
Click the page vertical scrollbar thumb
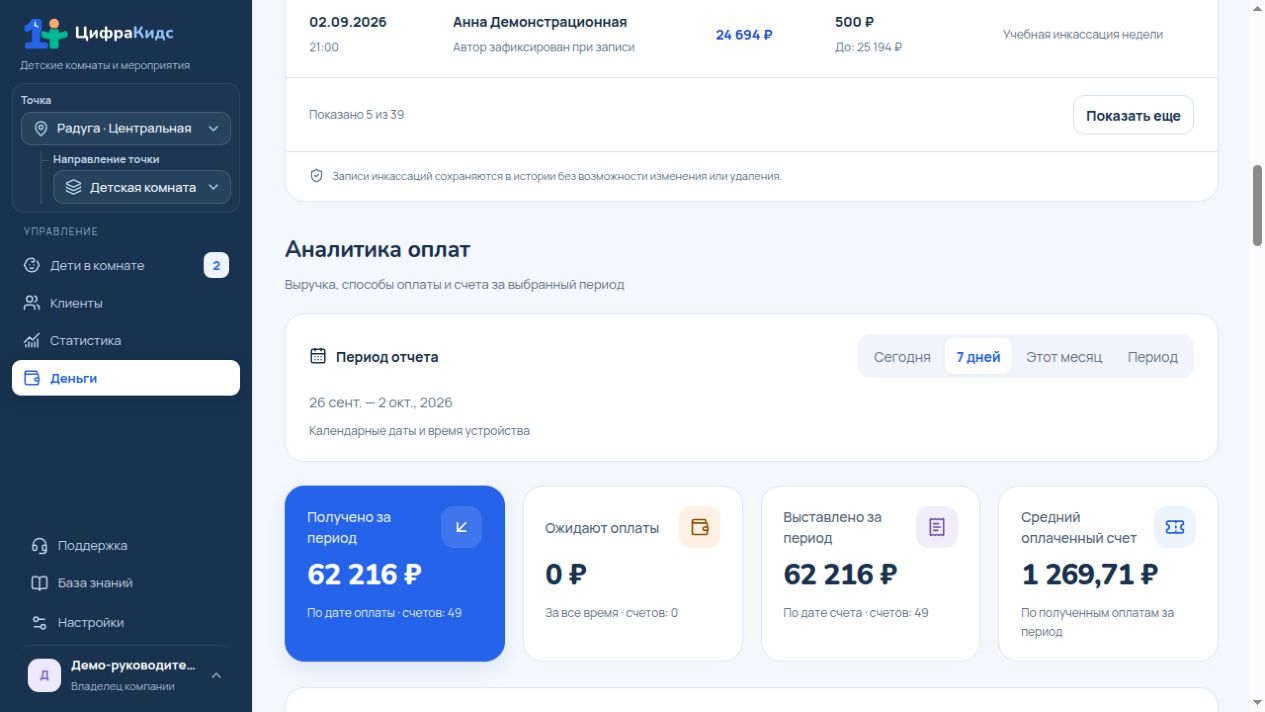pos(1257,205)
